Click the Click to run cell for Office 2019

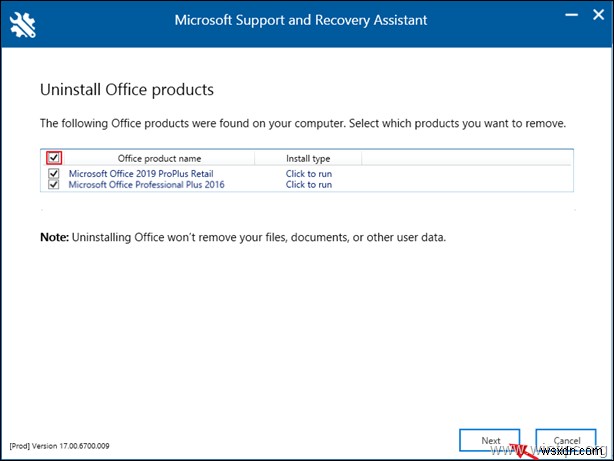tap(309, 173)
